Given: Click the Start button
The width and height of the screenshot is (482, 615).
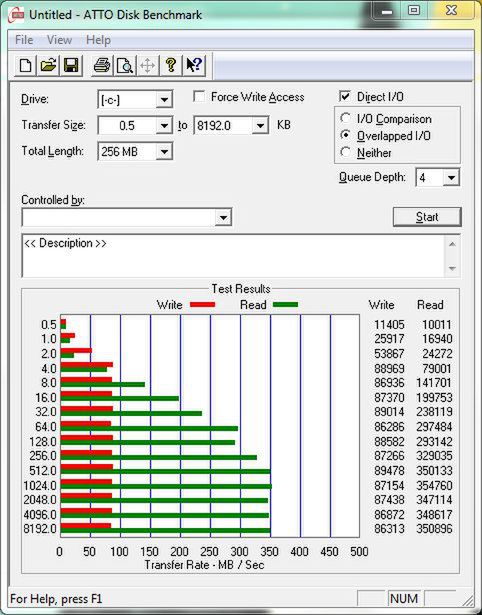Looking at the screenshot, I should (427, 217).
